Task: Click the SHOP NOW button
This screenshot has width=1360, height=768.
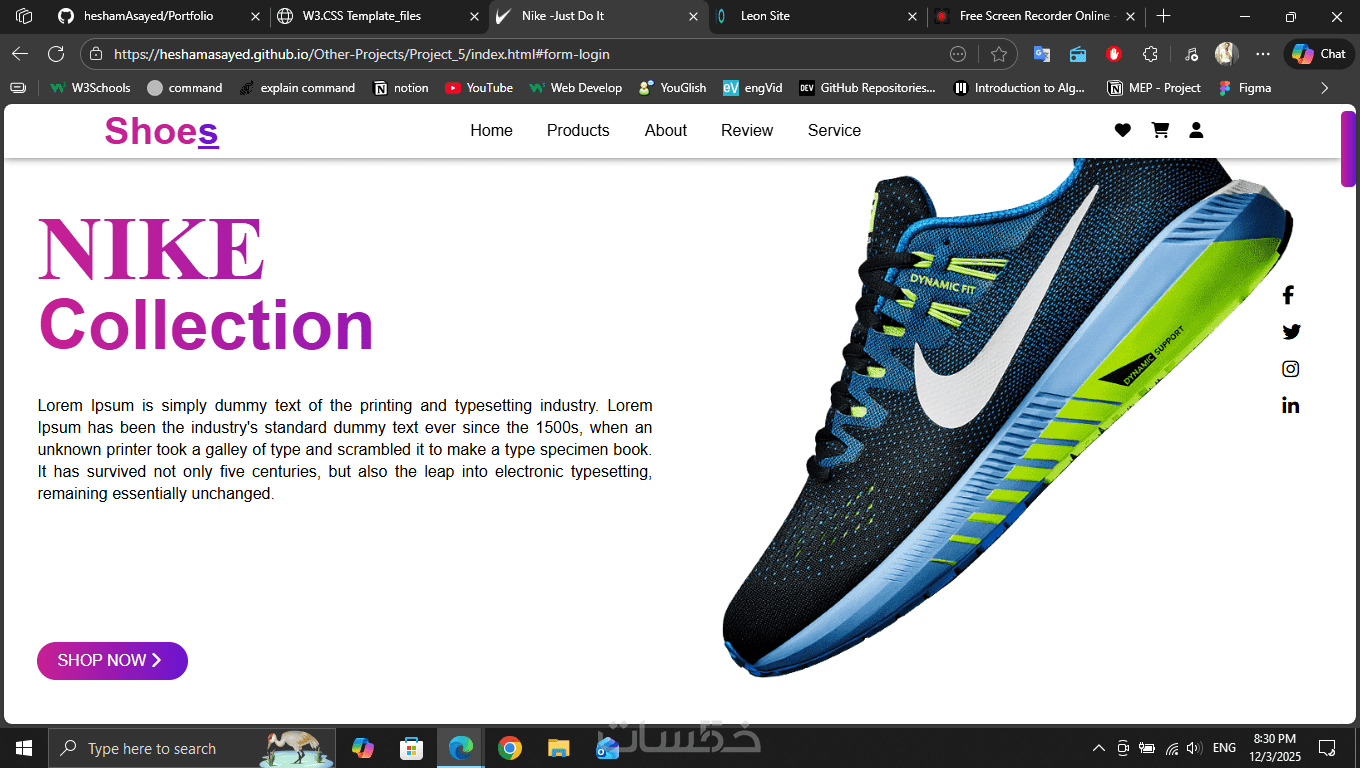Action: tap(112, 661)
